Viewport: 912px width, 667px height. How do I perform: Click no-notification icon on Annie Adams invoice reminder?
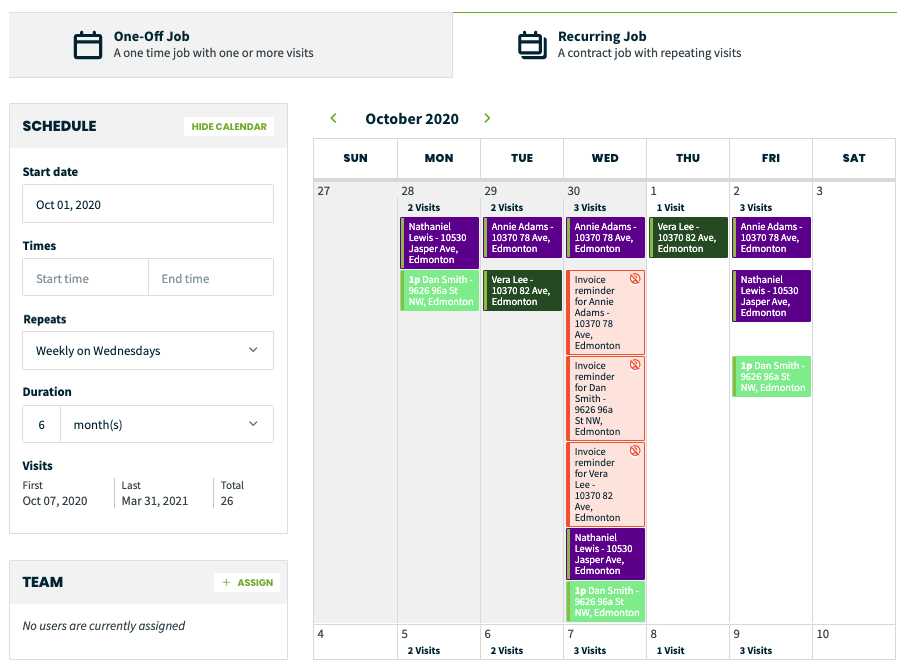[x=635, y=279]
